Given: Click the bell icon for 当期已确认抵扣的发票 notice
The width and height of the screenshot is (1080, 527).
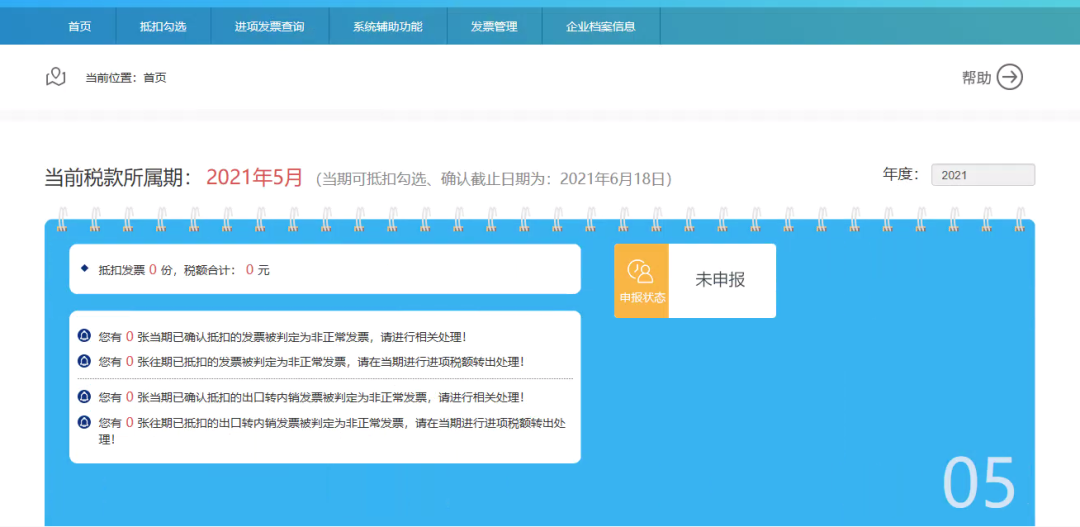Looking at the screenshot, I should click(85, 337).
